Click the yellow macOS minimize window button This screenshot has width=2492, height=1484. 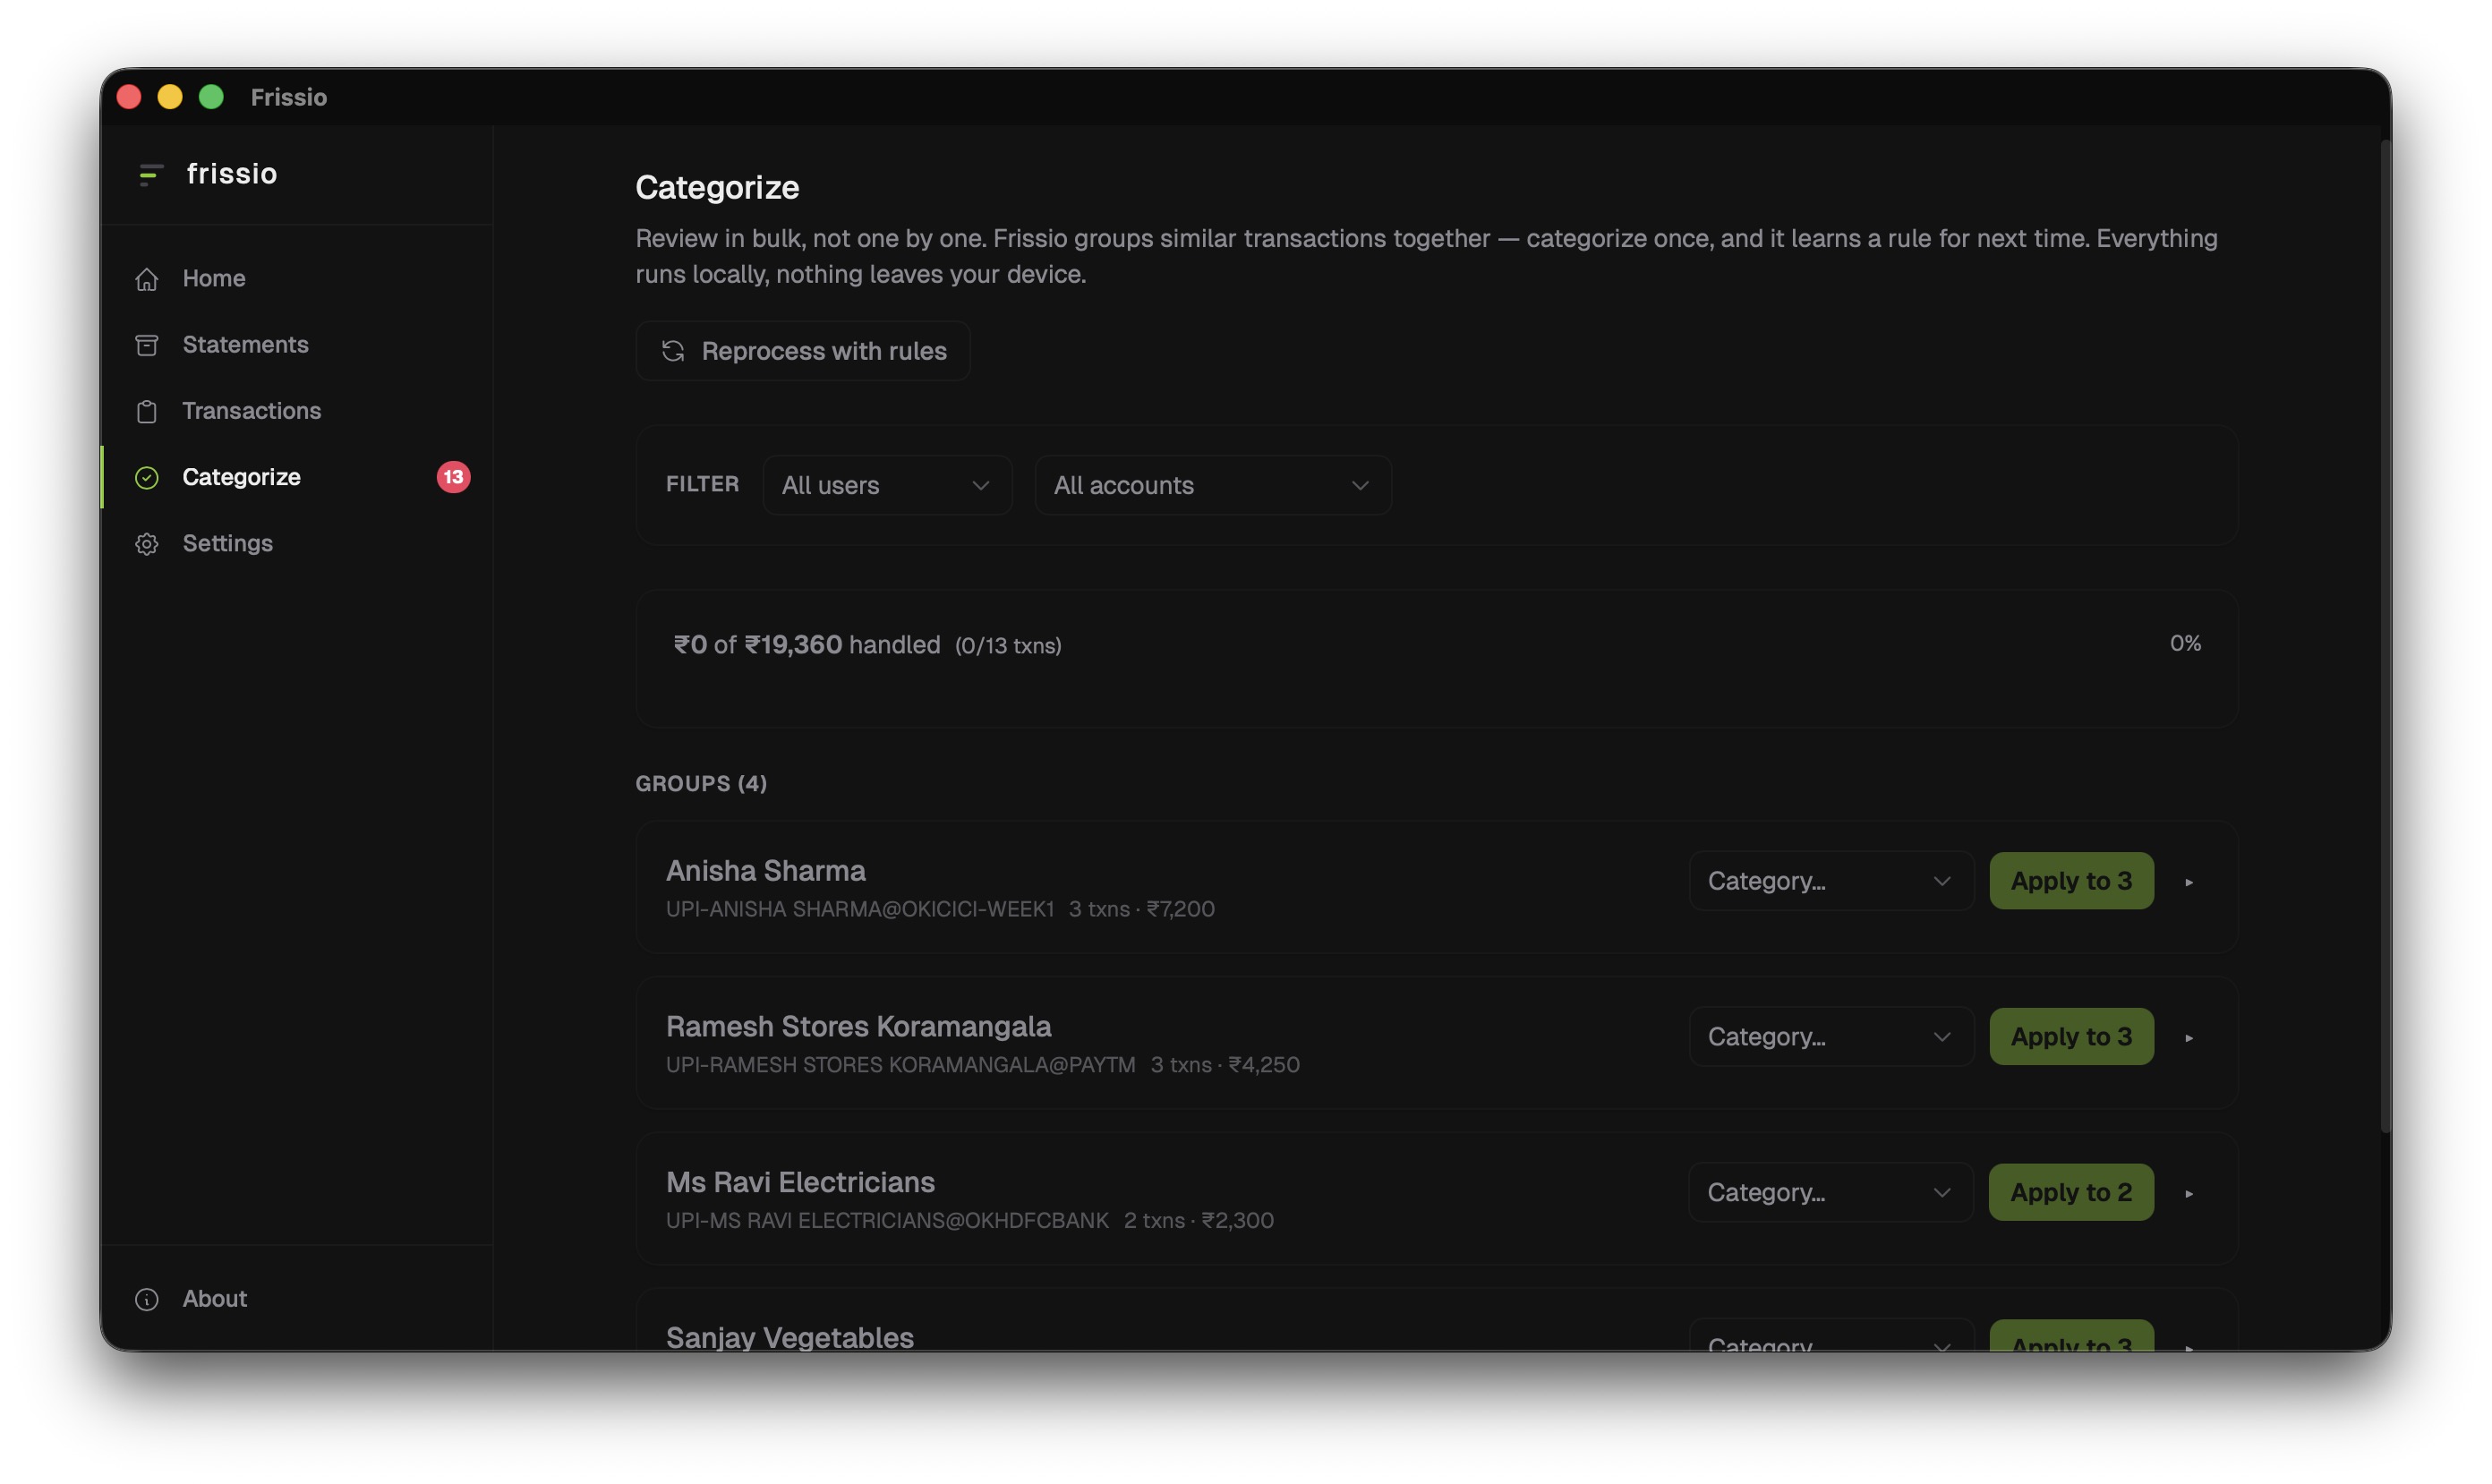(170, 97)
